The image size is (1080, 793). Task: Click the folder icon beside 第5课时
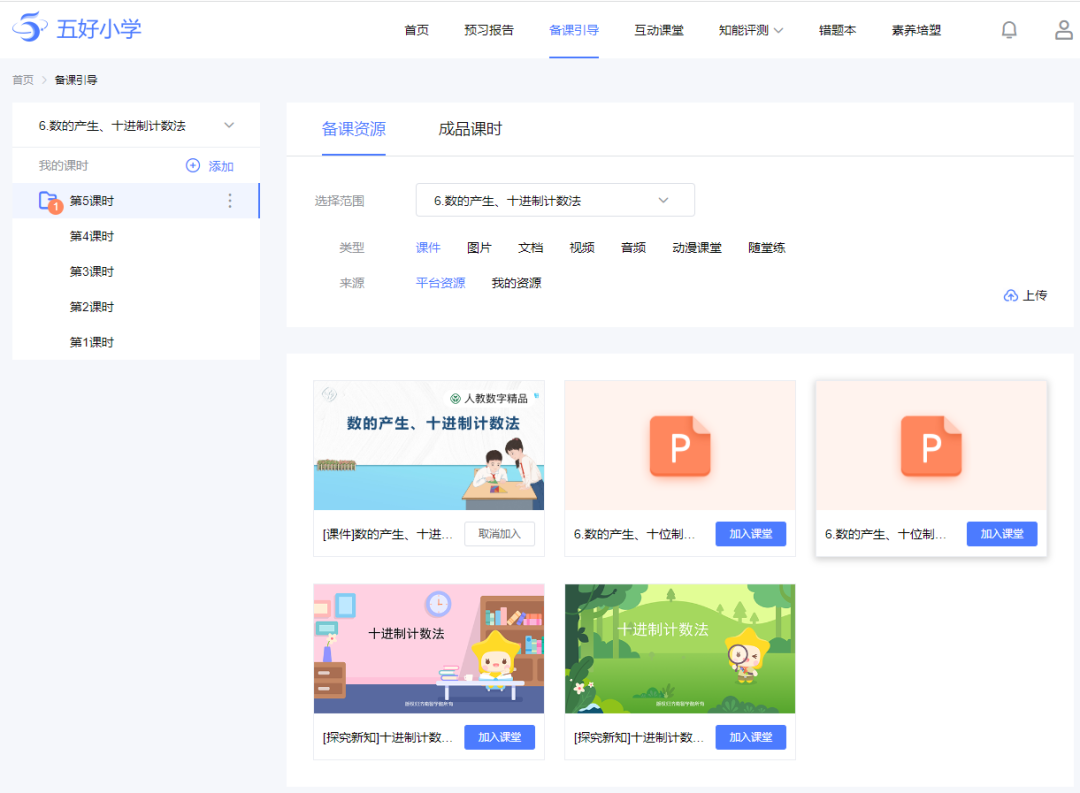pyautogui.click(x=48, y=201)
